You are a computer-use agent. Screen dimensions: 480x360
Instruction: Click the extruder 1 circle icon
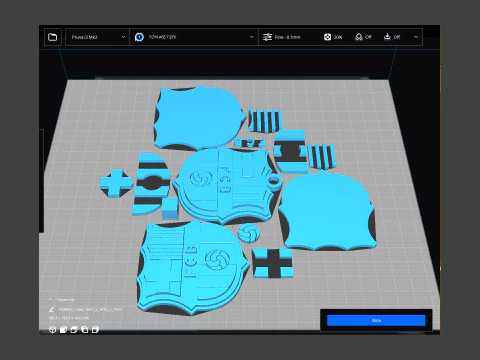(x=139, y=37)
